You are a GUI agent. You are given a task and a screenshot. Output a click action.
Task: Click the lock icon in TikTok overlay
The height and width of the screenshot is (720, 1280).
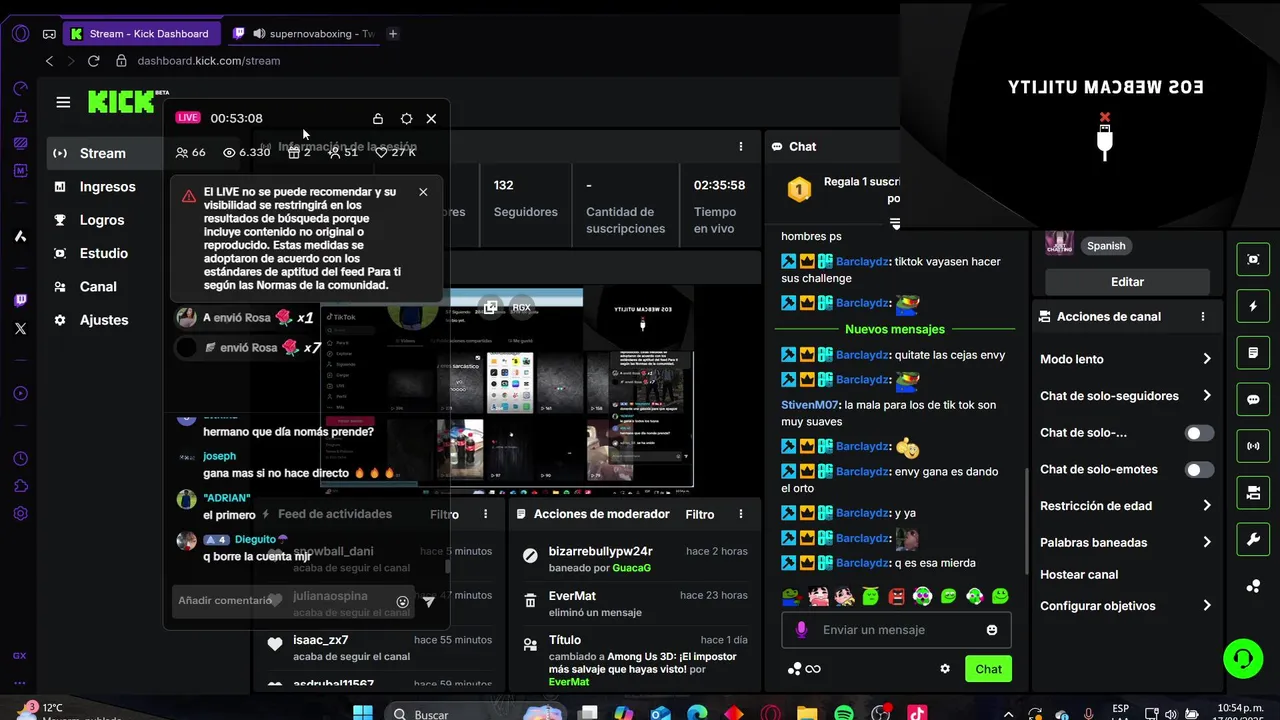pyautogui.click(x=378, y=118)
